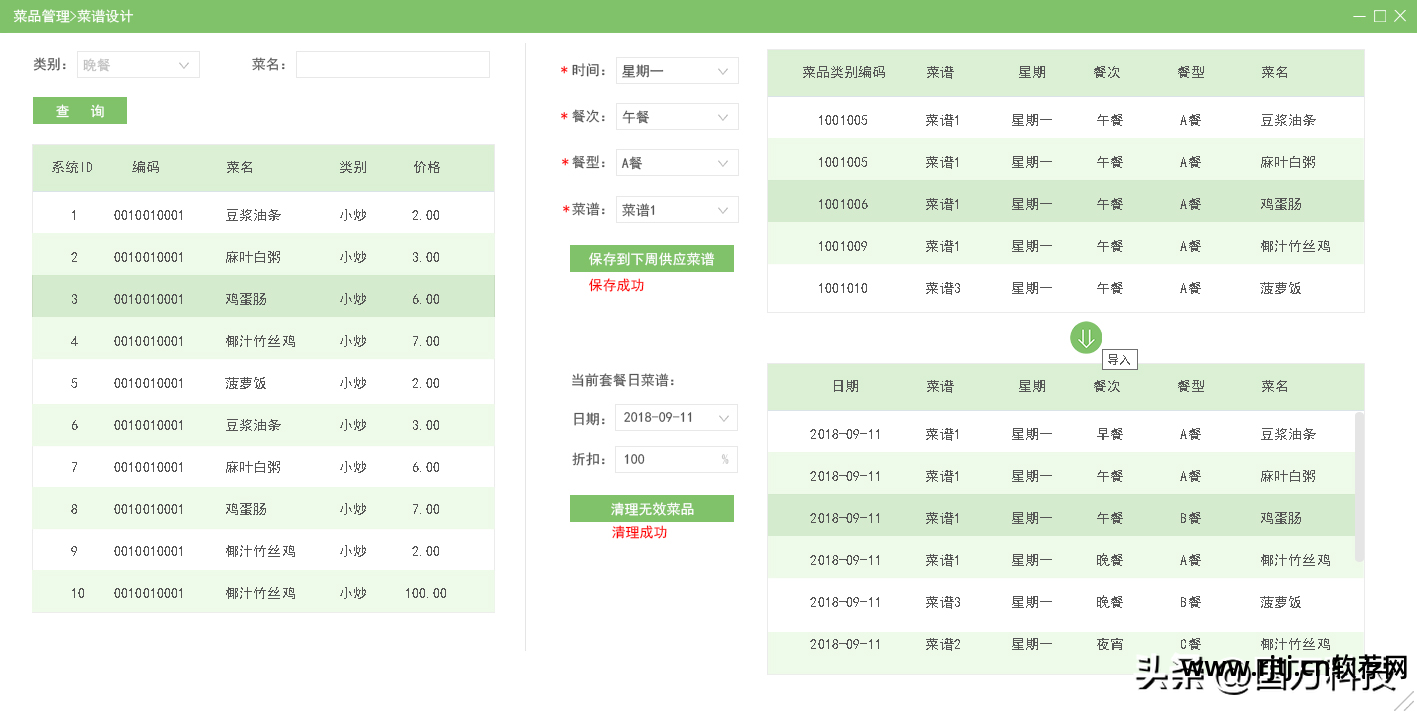Click the maximize window icon
Screen dimensions: 1417x713
(x=1380, y=16)
